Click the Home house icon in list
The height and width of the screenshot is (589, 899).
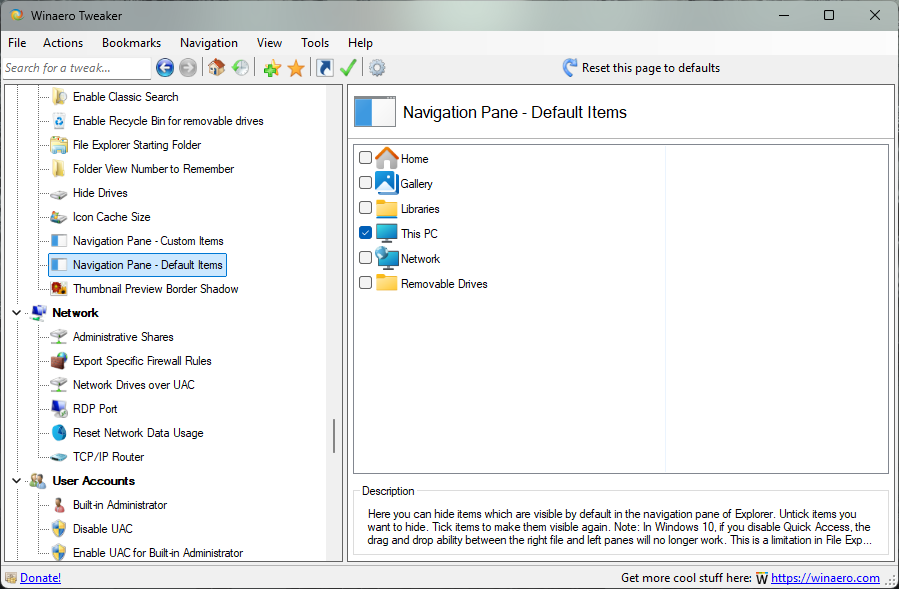(x=386, y=158)
